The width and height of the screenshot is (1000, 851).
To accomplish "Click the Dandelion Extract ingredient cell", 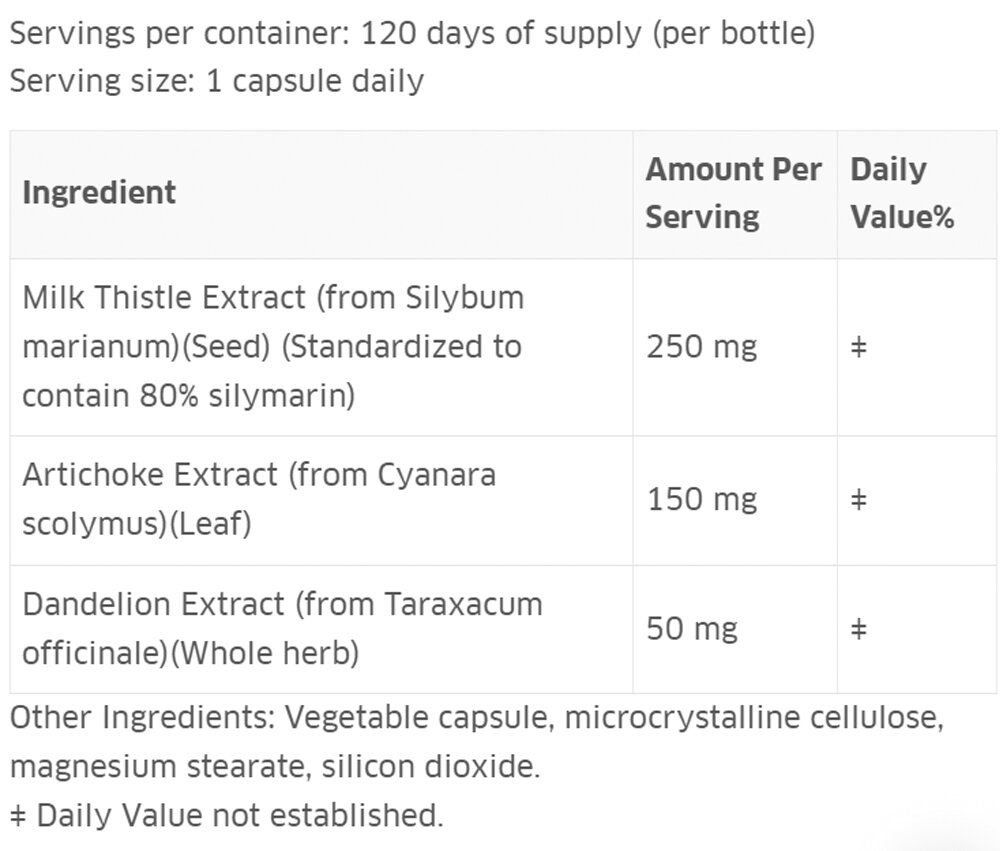I will [282, 628].
